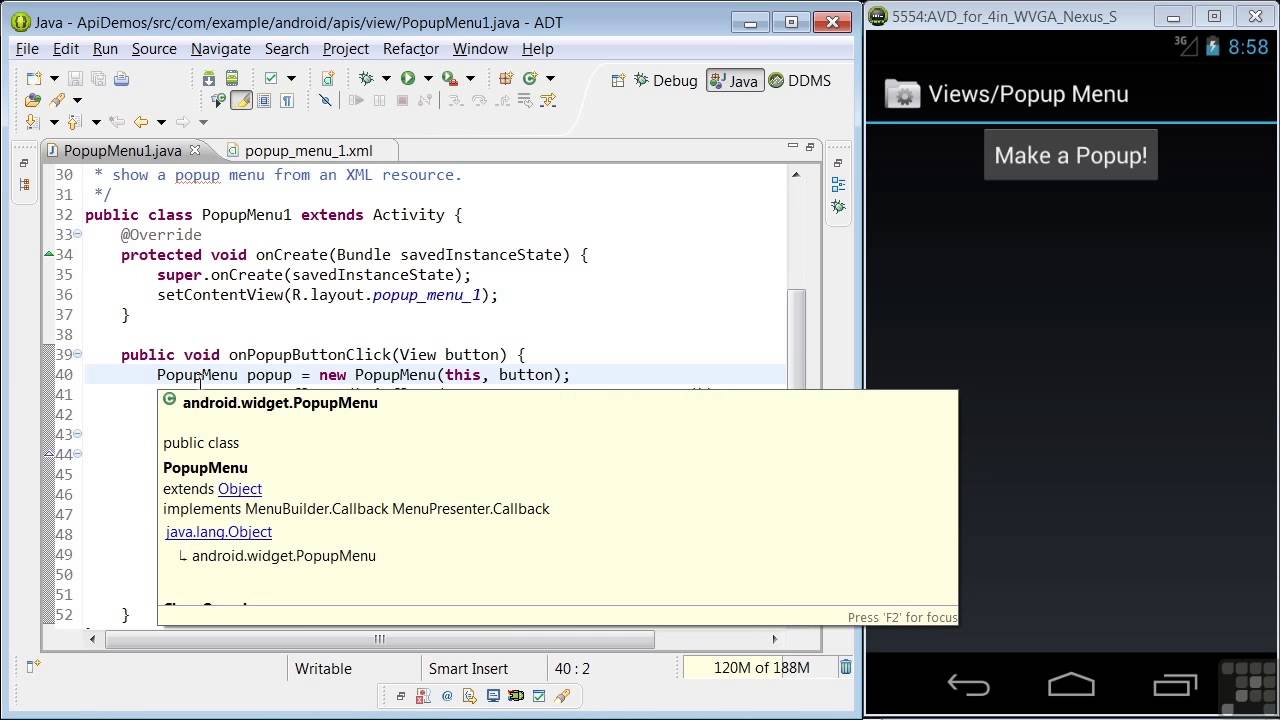Follow the java.lang.Object link
The height and width of the screenshot is (720, 1280).
(x=219, y=532)
